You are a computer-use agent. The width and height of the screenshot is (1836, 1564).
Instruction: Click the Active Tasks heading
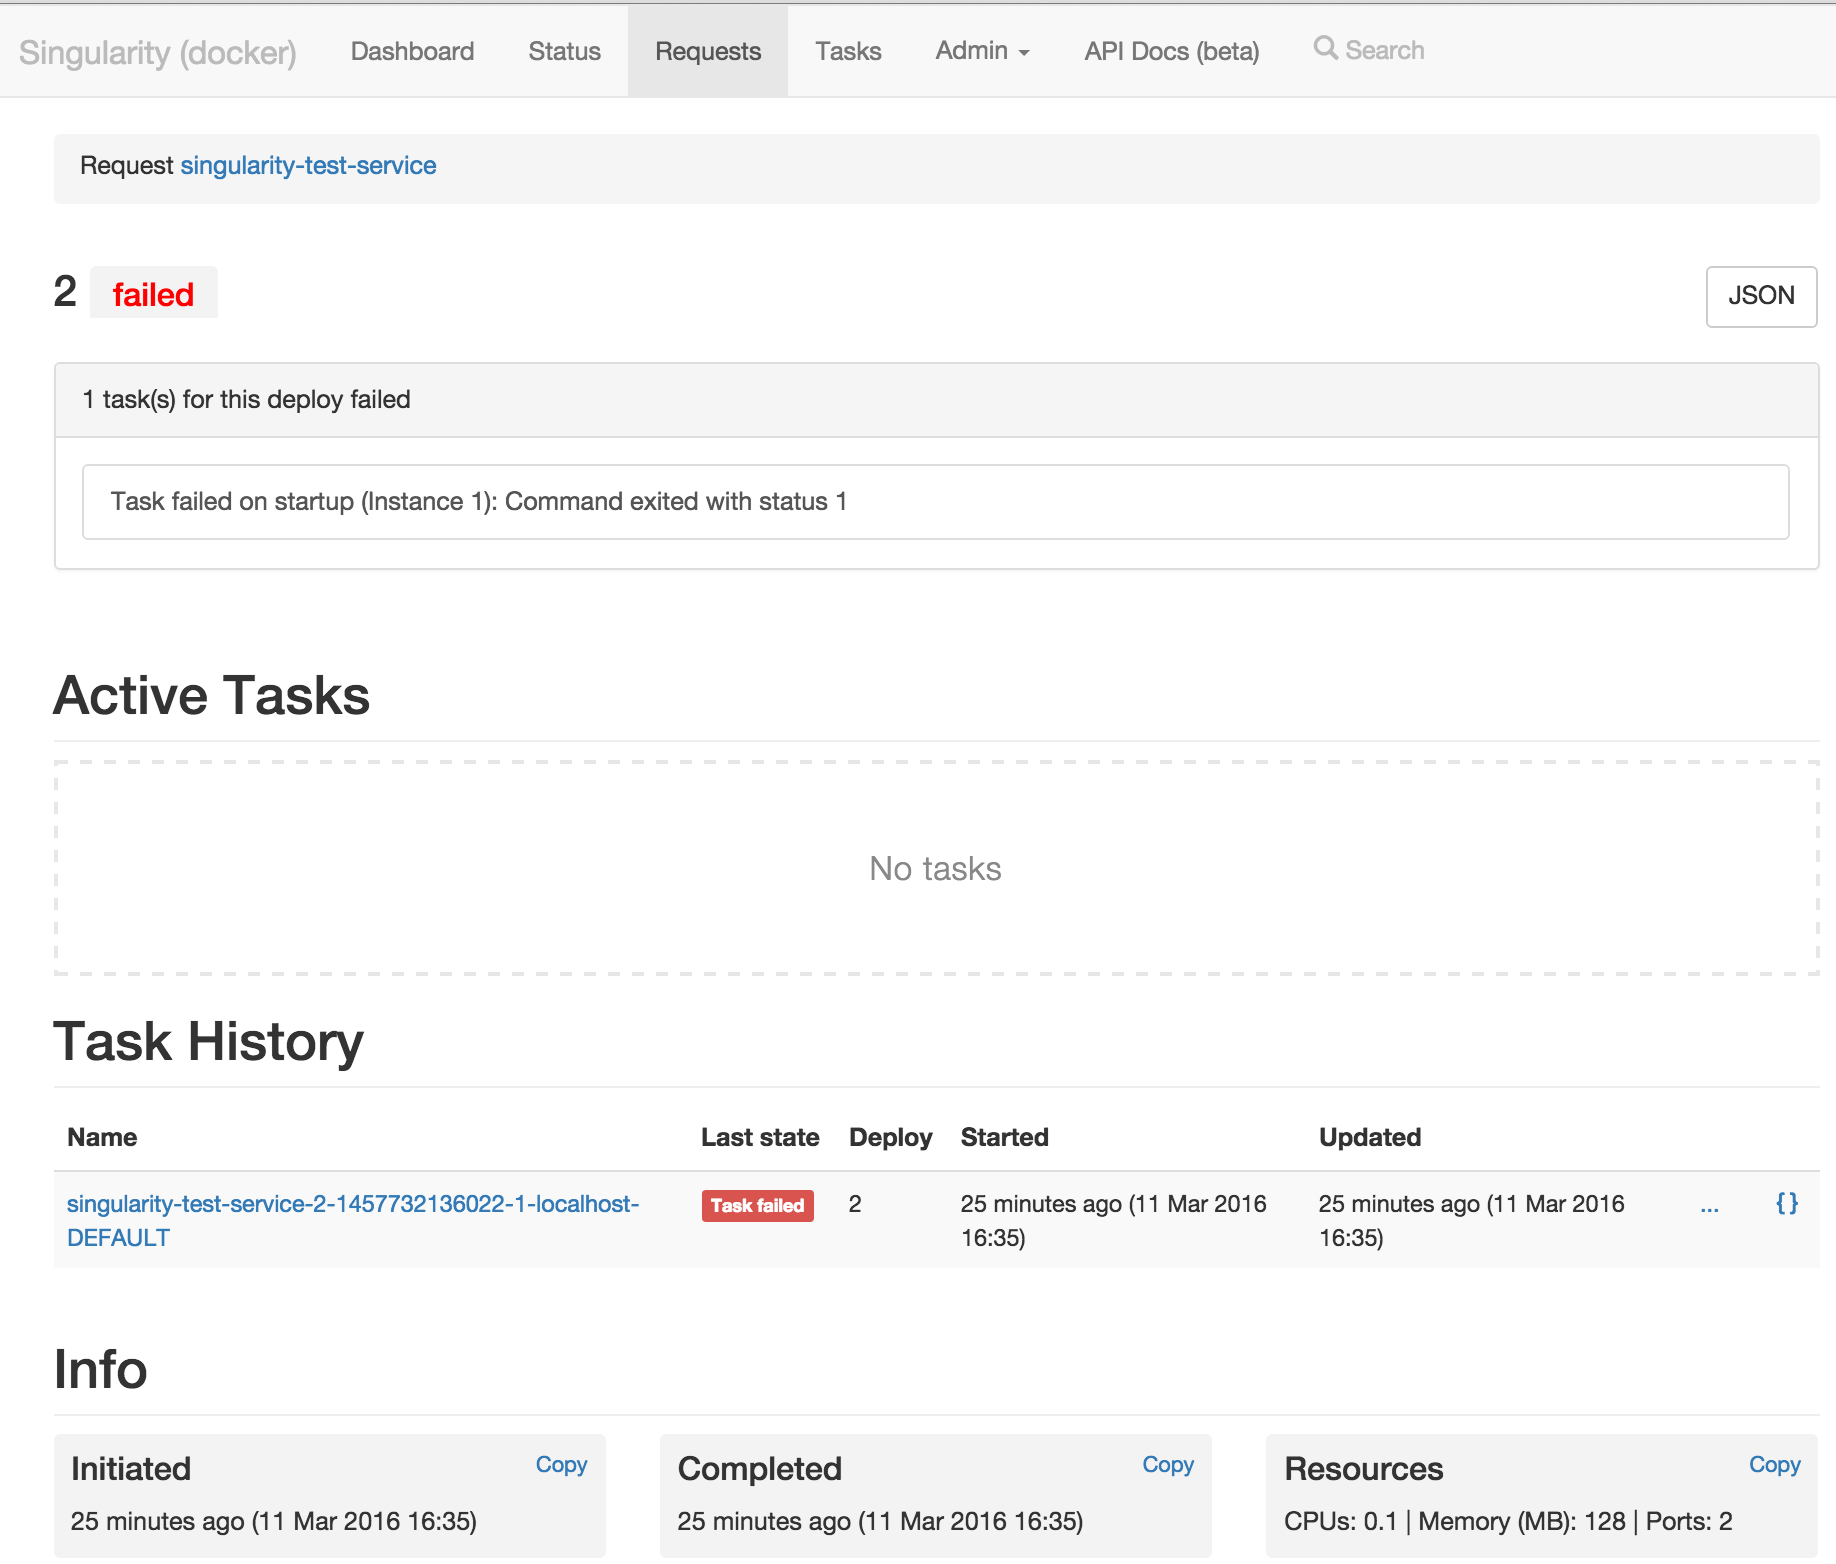[211, 695]
